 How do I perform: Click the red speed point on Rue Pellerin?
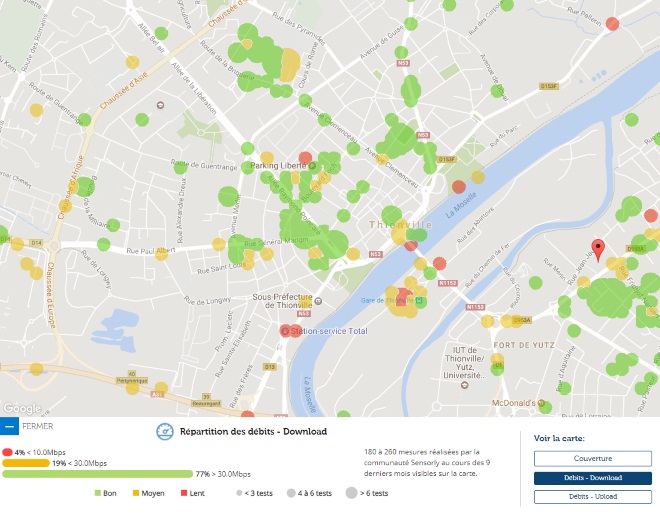(x=612, y=24)
